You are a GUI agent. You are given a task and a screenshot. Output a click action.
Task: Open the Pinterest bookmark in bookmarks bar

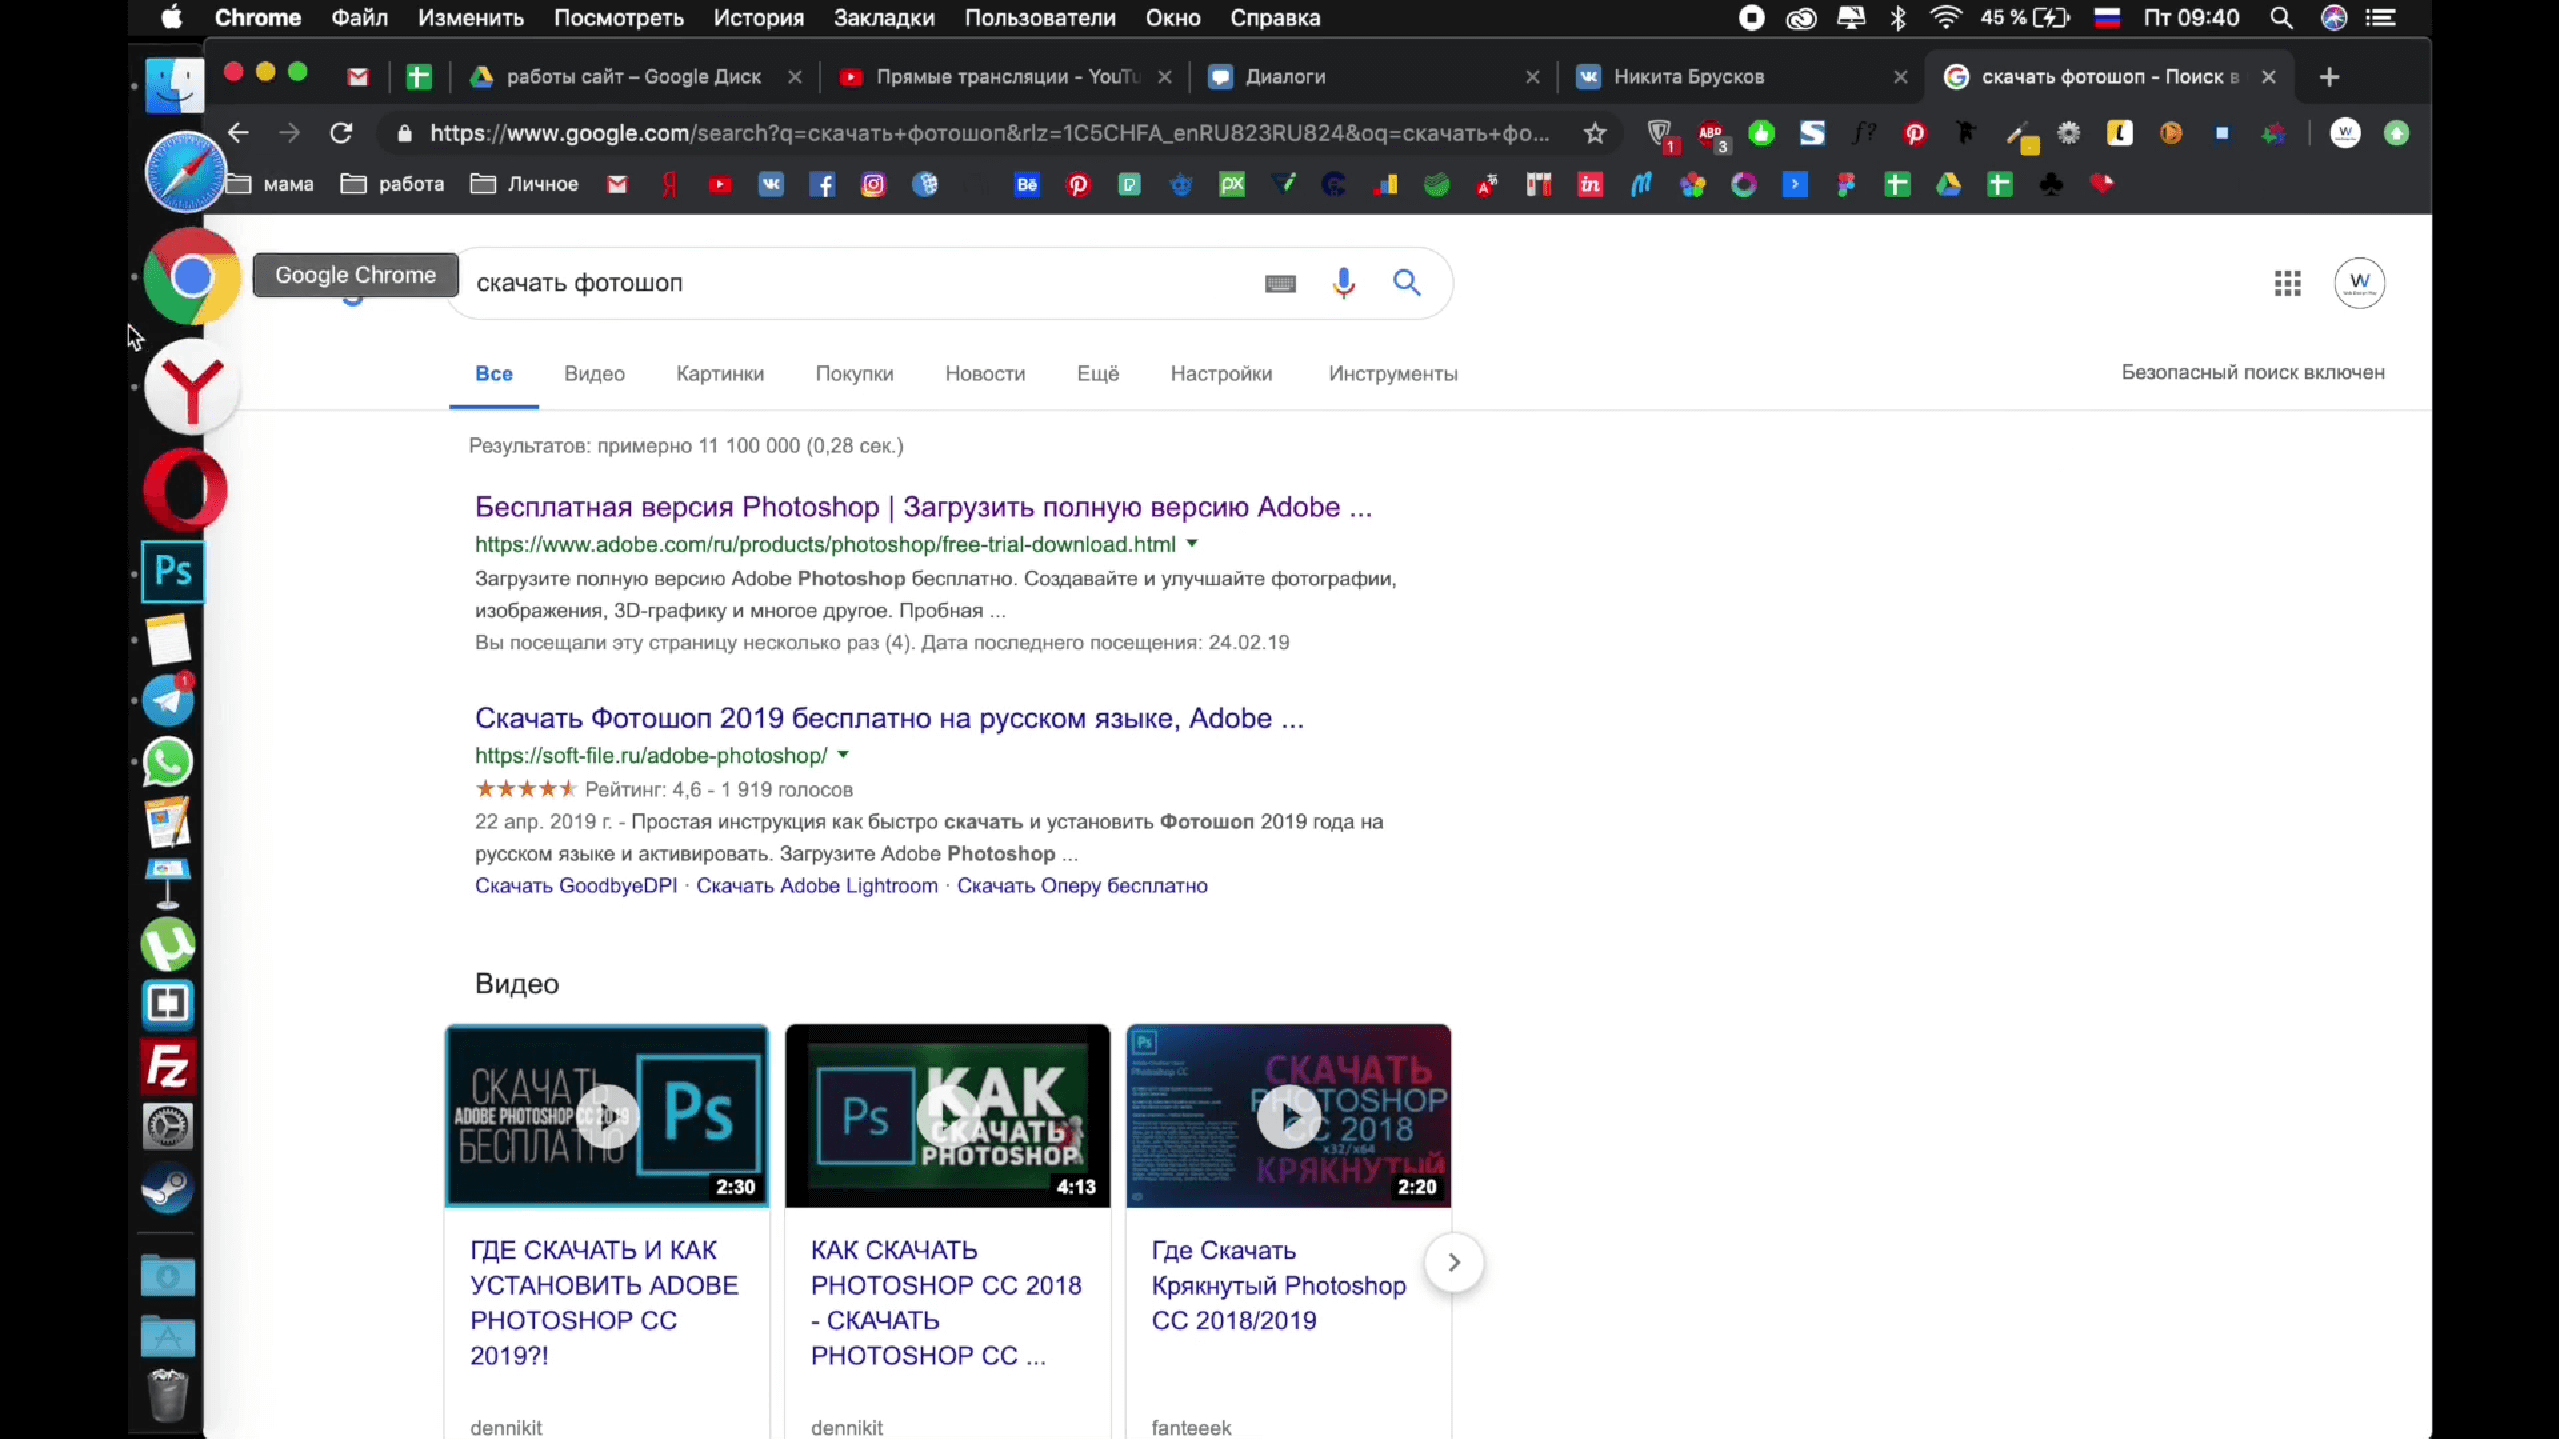point(1078,184)
